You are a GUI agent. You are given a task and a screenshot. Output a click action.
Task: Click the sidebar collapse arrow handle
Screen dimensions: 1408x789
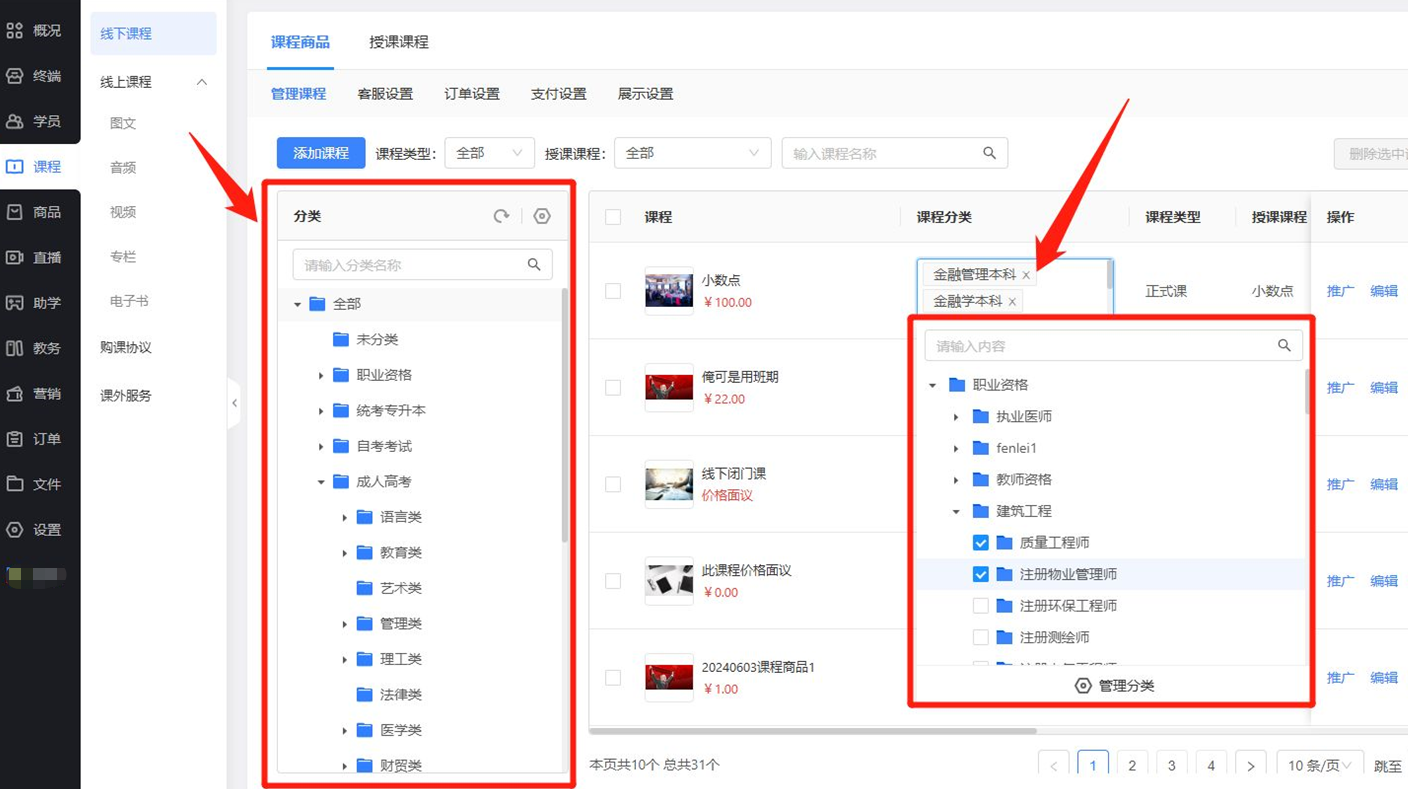234,403
